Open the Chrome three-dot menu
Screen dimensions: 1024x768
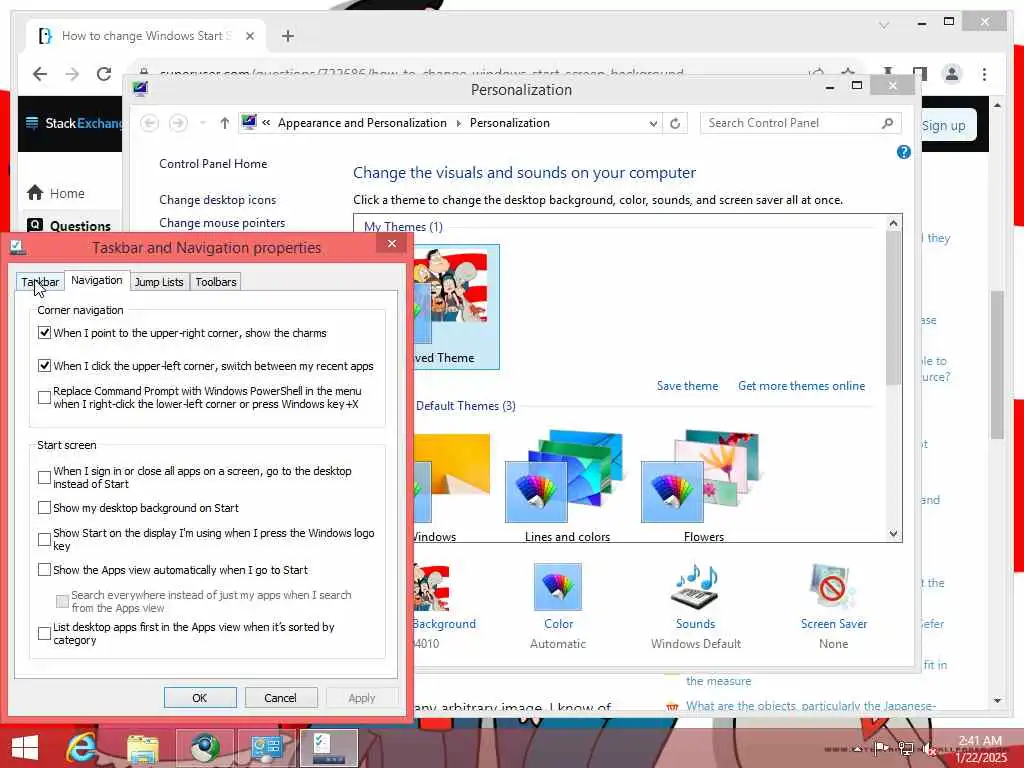[984, 74]
